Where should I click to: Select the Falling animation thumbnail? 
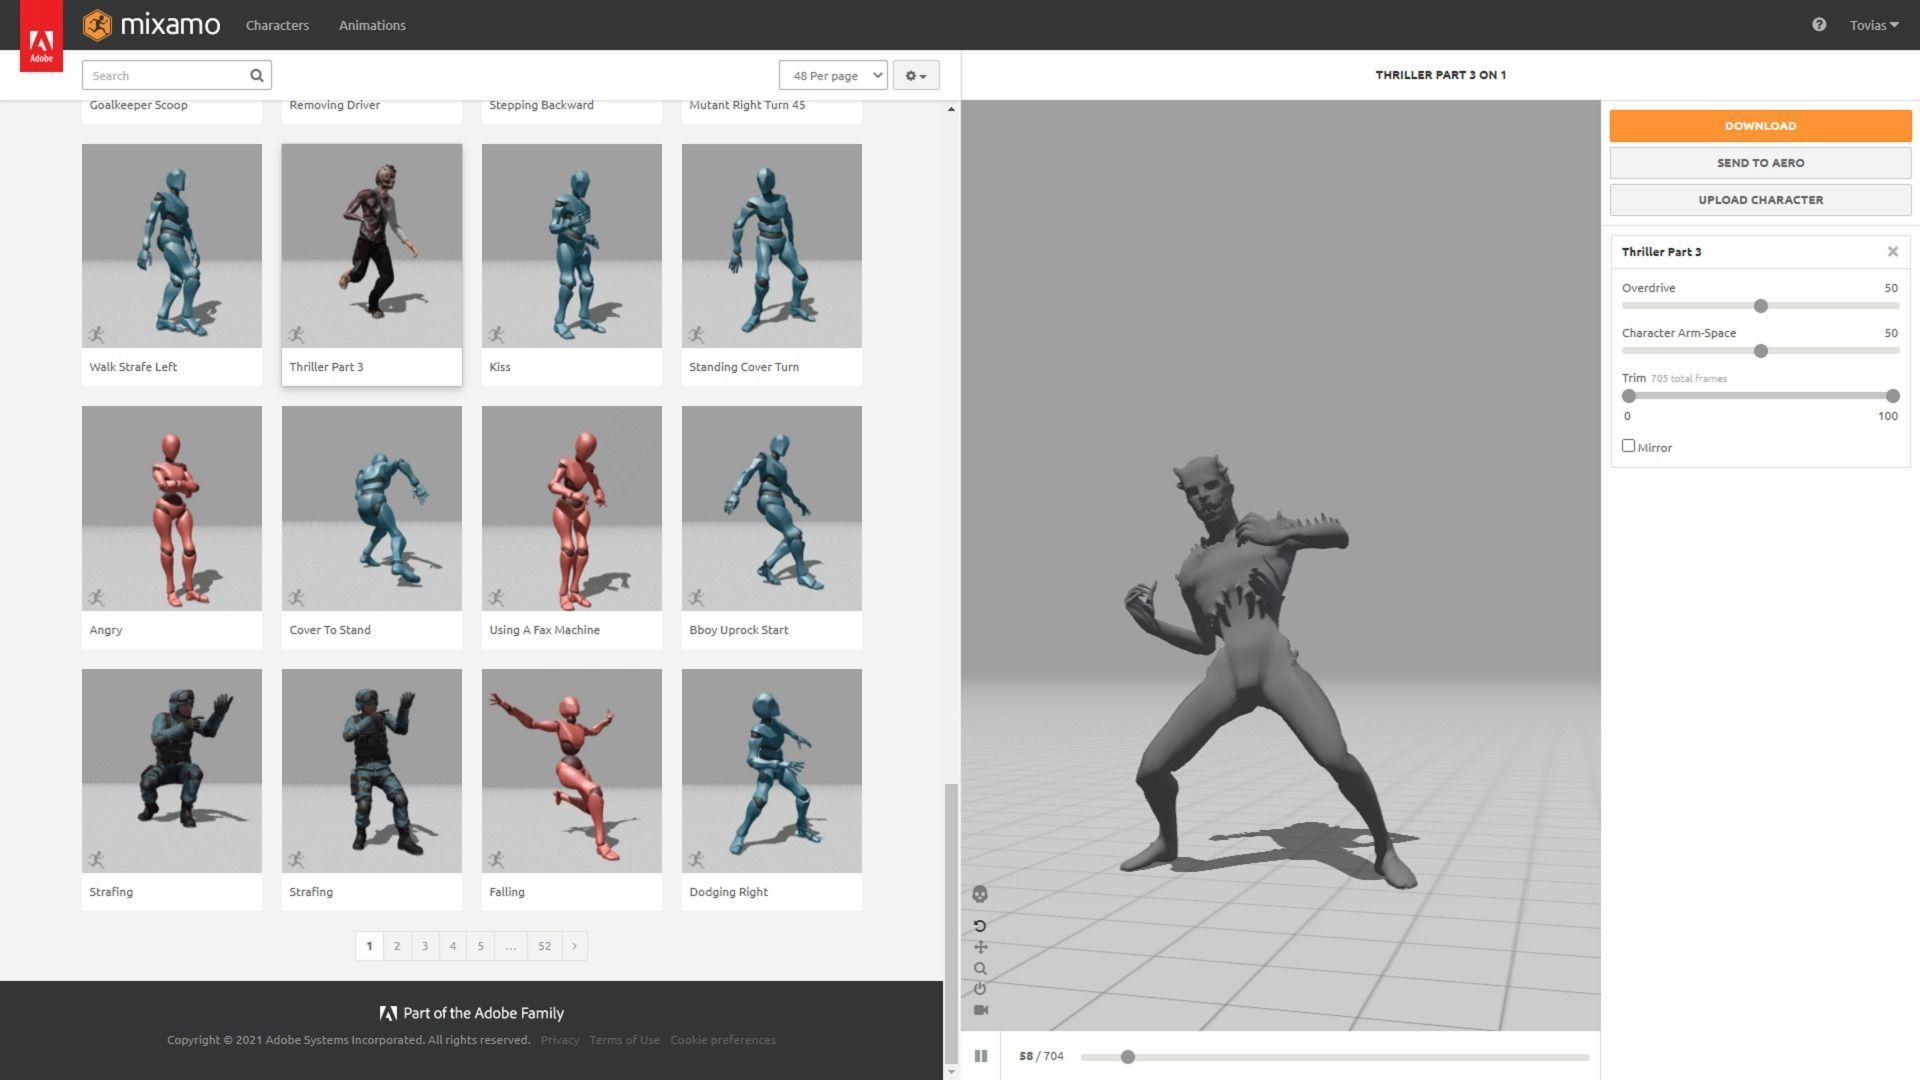coord(572,771)
